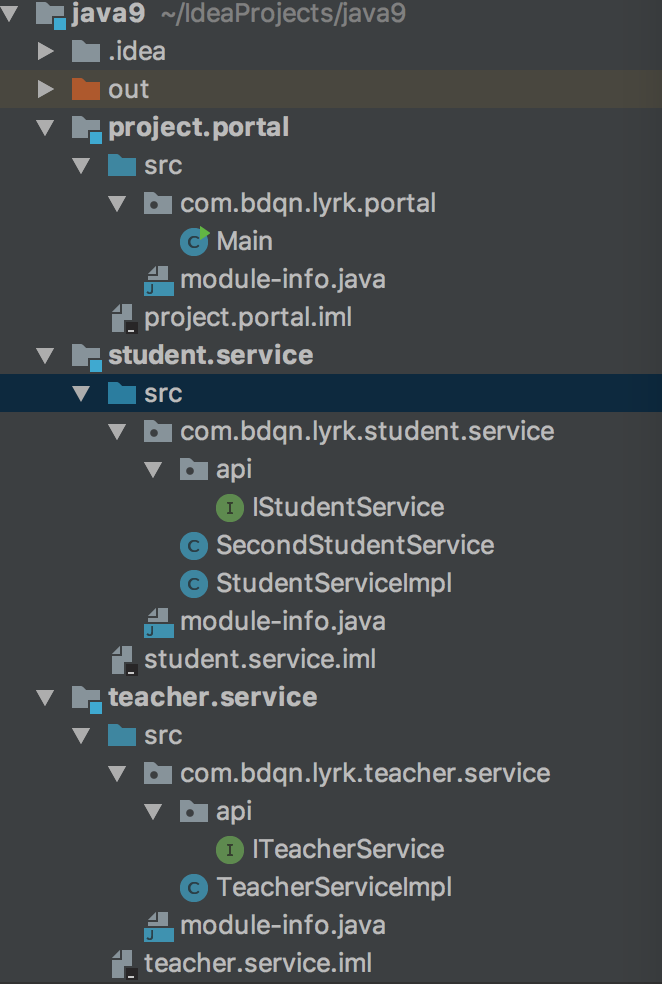Click the SecondStudentService class icon

[x=194, y=546]
